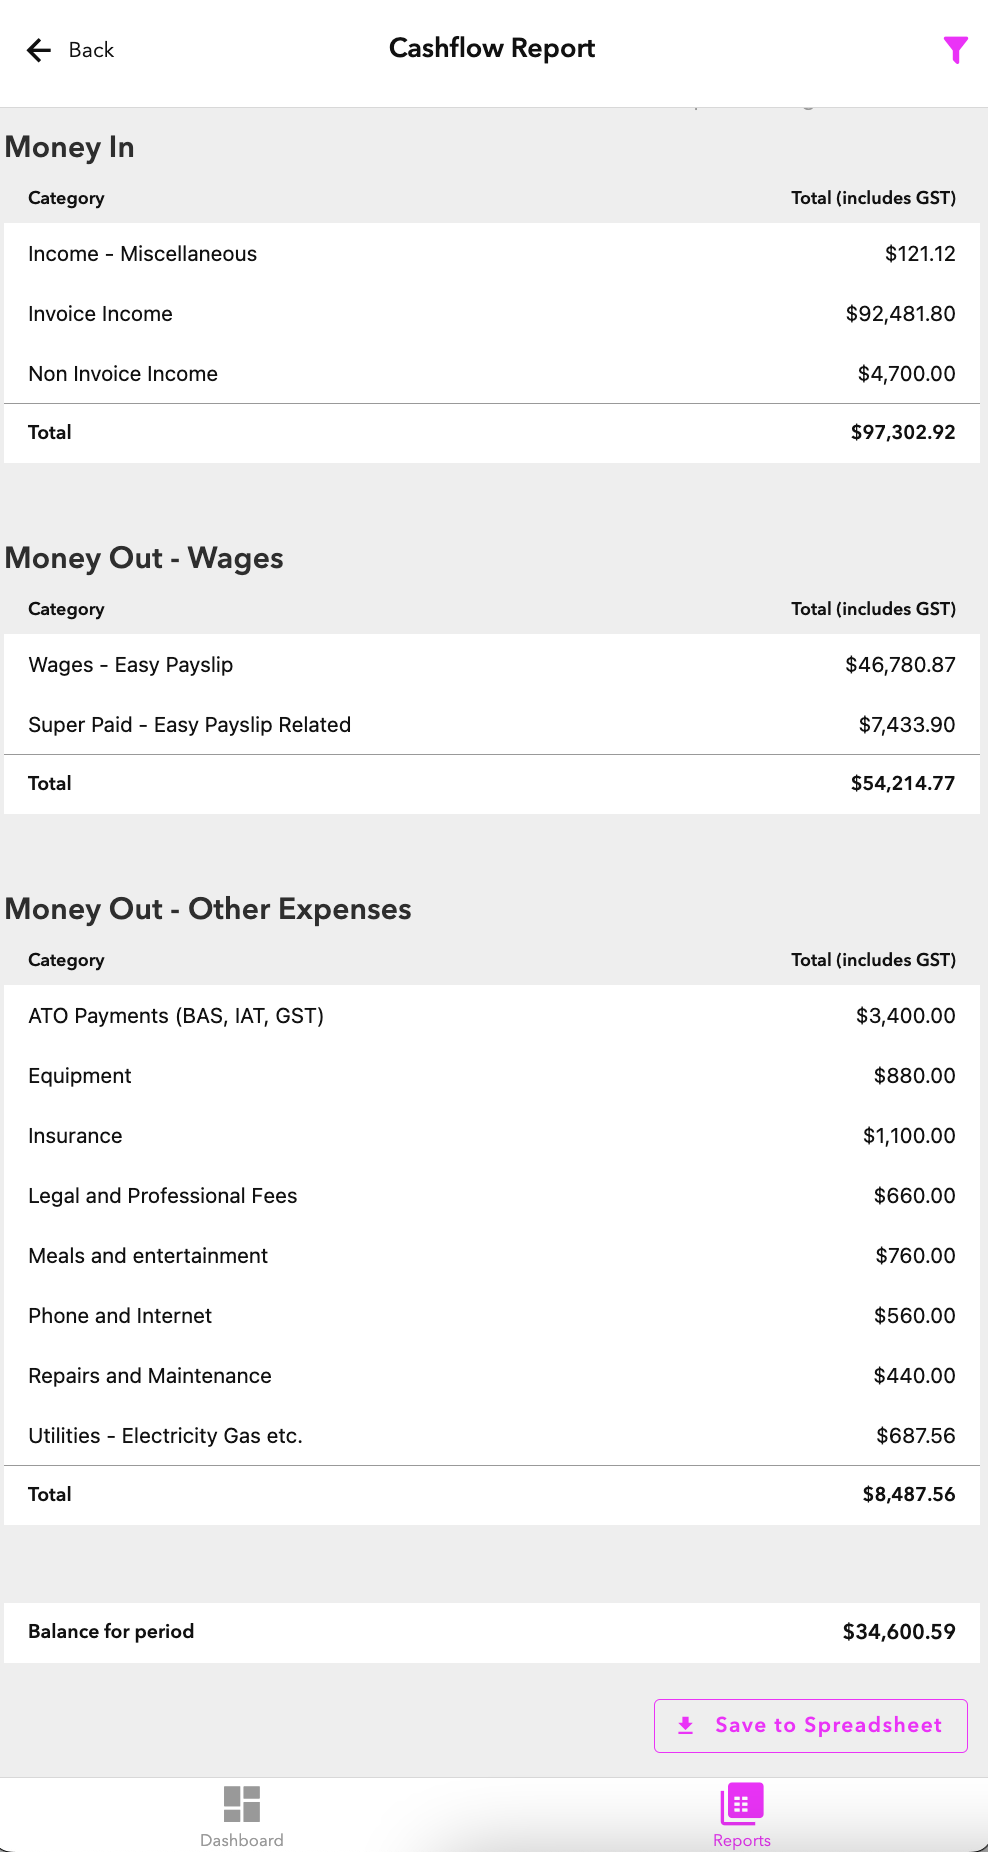Click the Meals and entertainment row
Image resolution: width=988 pixels, height=1852 pixels.
point(492,1256)
